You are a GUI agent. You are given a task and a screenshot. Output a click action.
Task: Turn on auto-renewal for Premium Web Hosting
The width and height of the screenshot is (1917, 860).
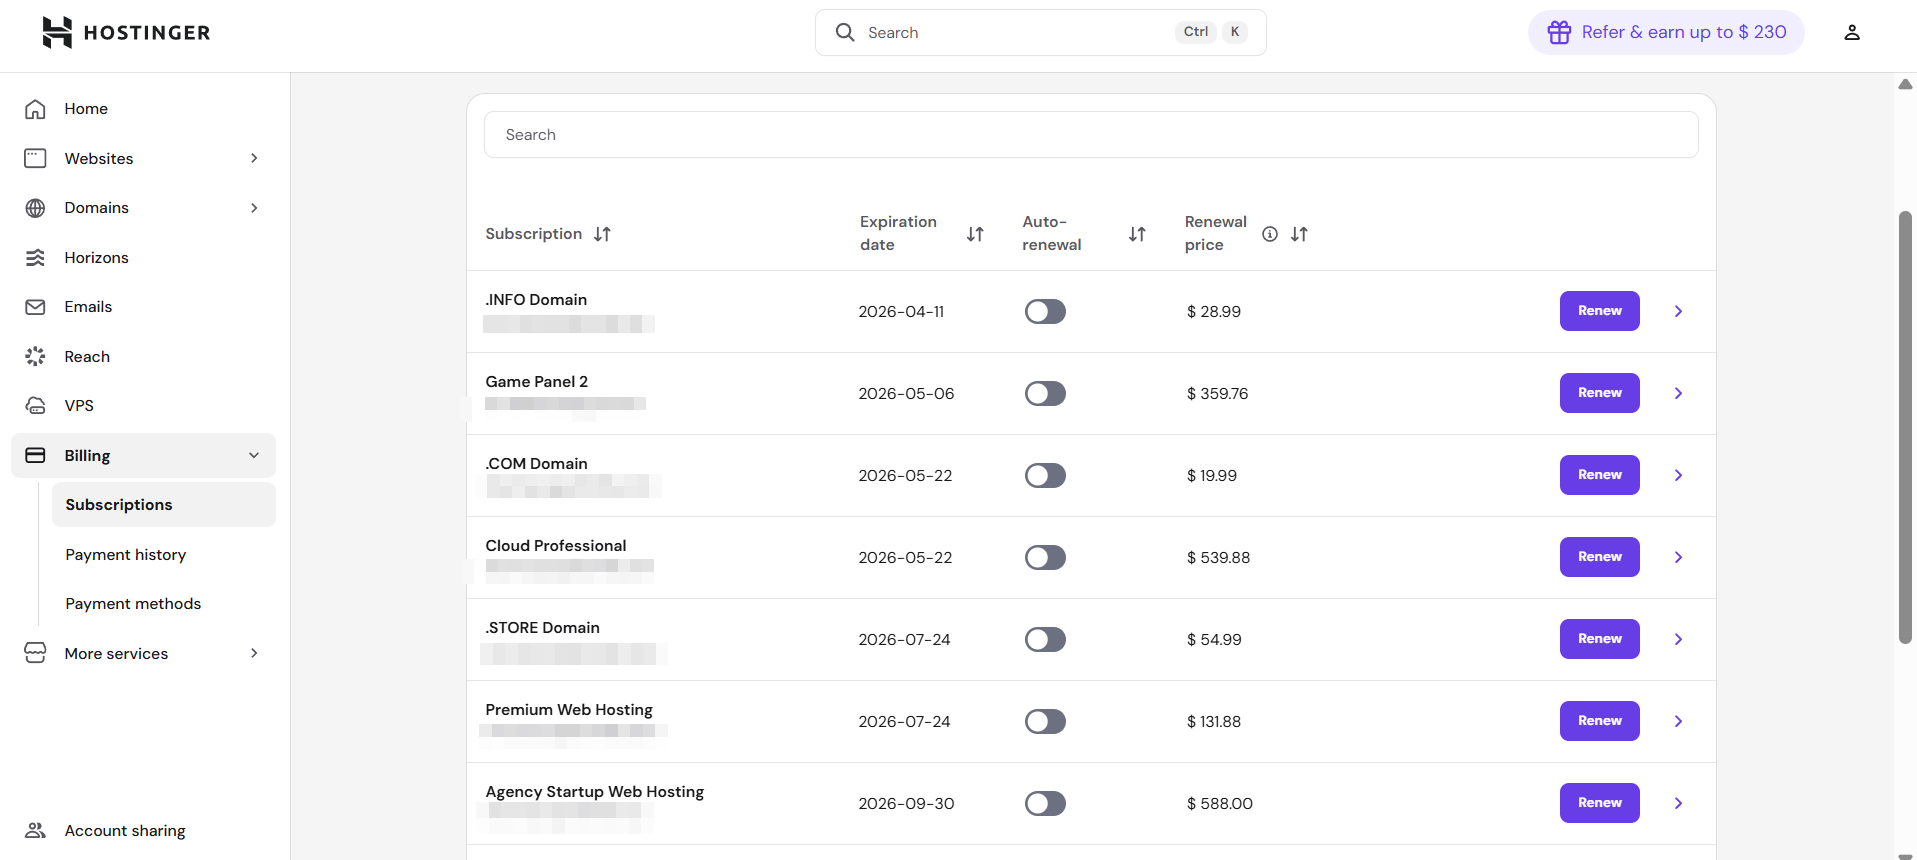pyautogui.click(x=1045, y=722)
